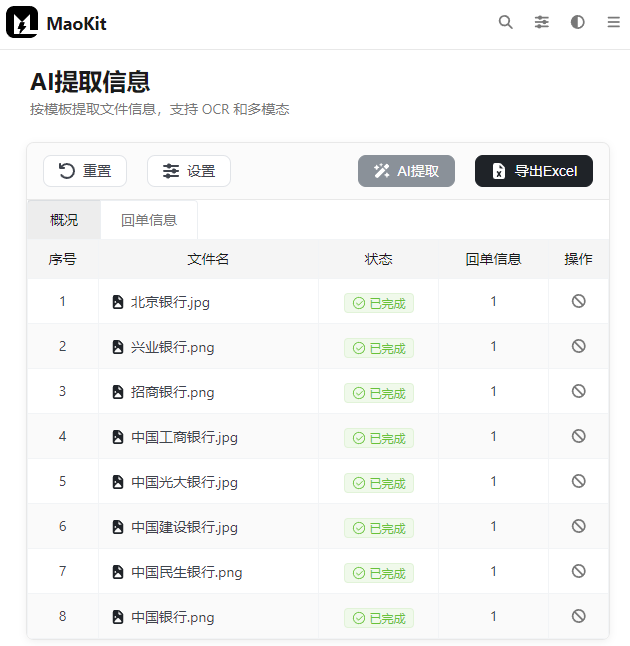Viewport: 630px width, 646px height.
Task: Click the 重置 reset button
Action: click(85, 171)
